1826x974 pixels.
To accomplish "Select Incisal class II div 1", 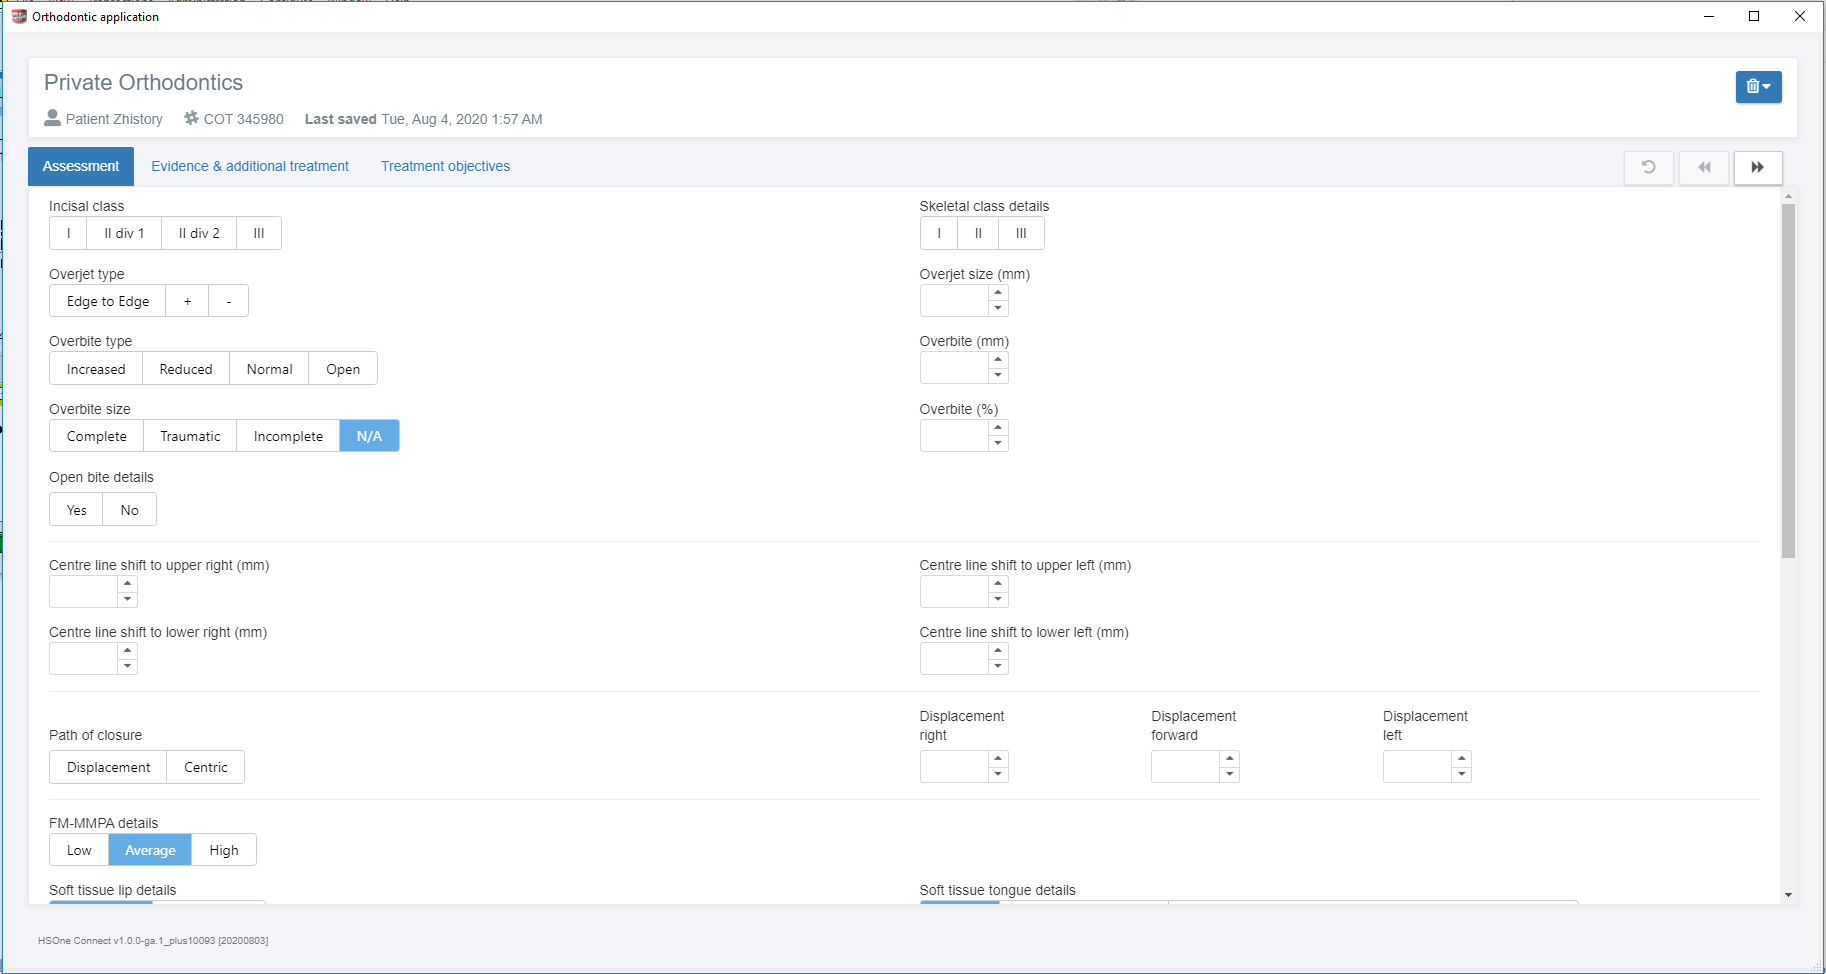I will pos(124,233).
